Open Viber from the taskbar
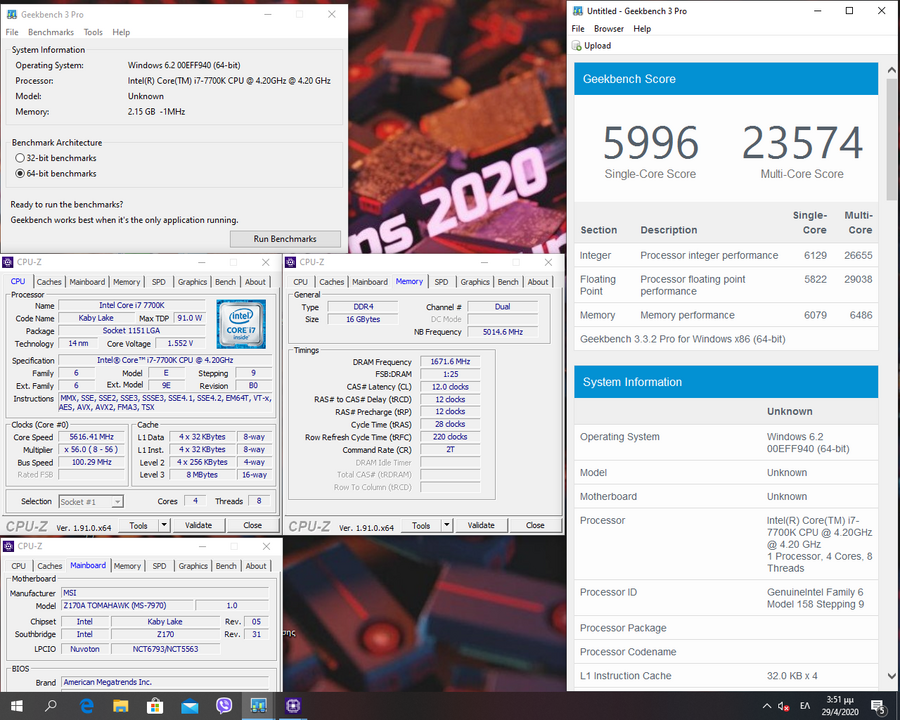The height and width of the screenshot is (720, 900). tap(224, 706)
